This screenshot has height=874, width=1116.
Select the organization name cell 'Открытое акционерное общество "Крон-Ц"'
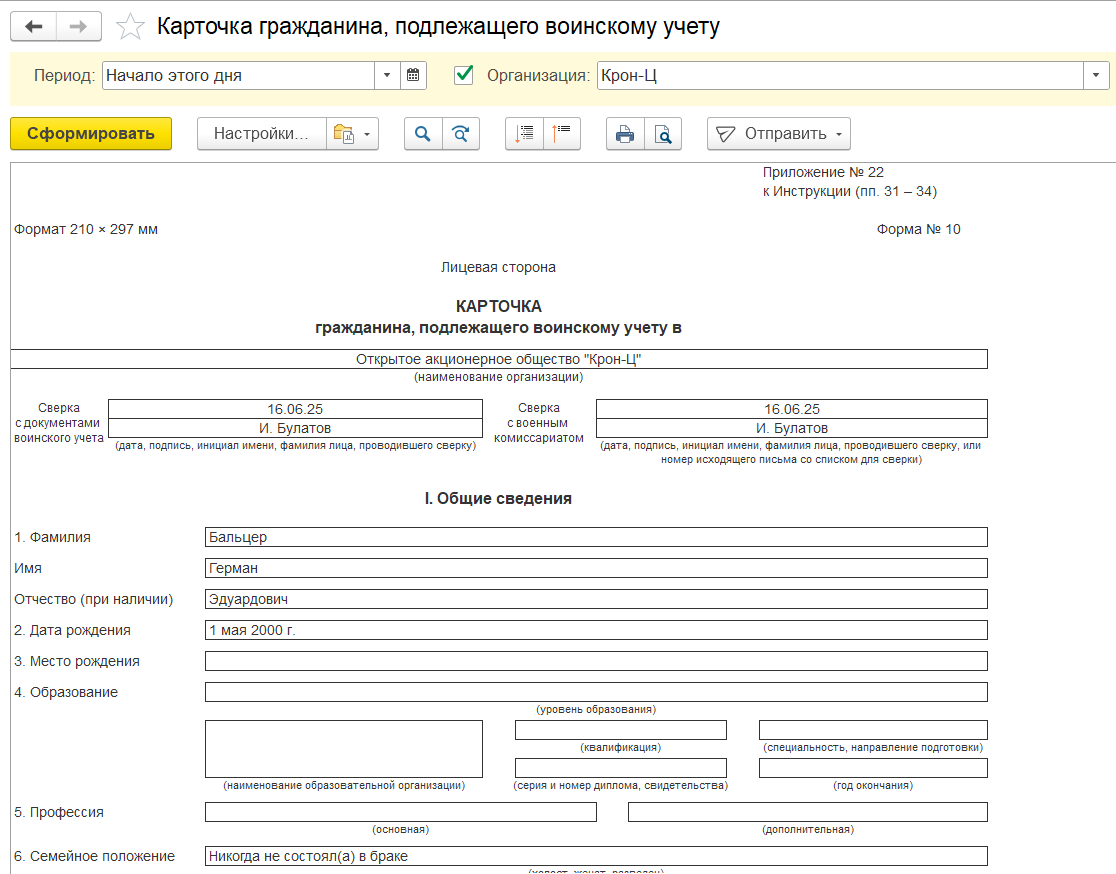(x=499, y=359)
